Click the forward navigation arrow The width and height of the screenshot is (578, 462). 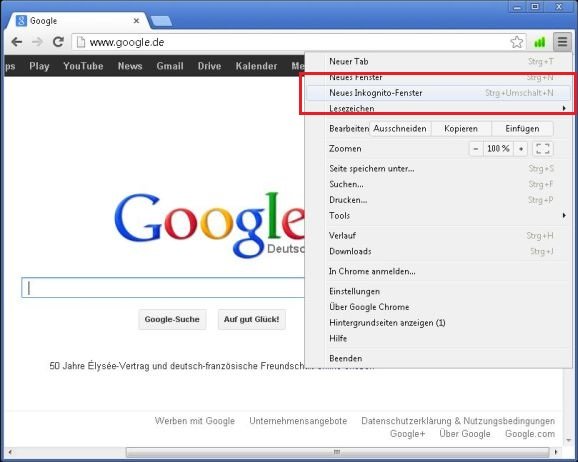(37, 42)
